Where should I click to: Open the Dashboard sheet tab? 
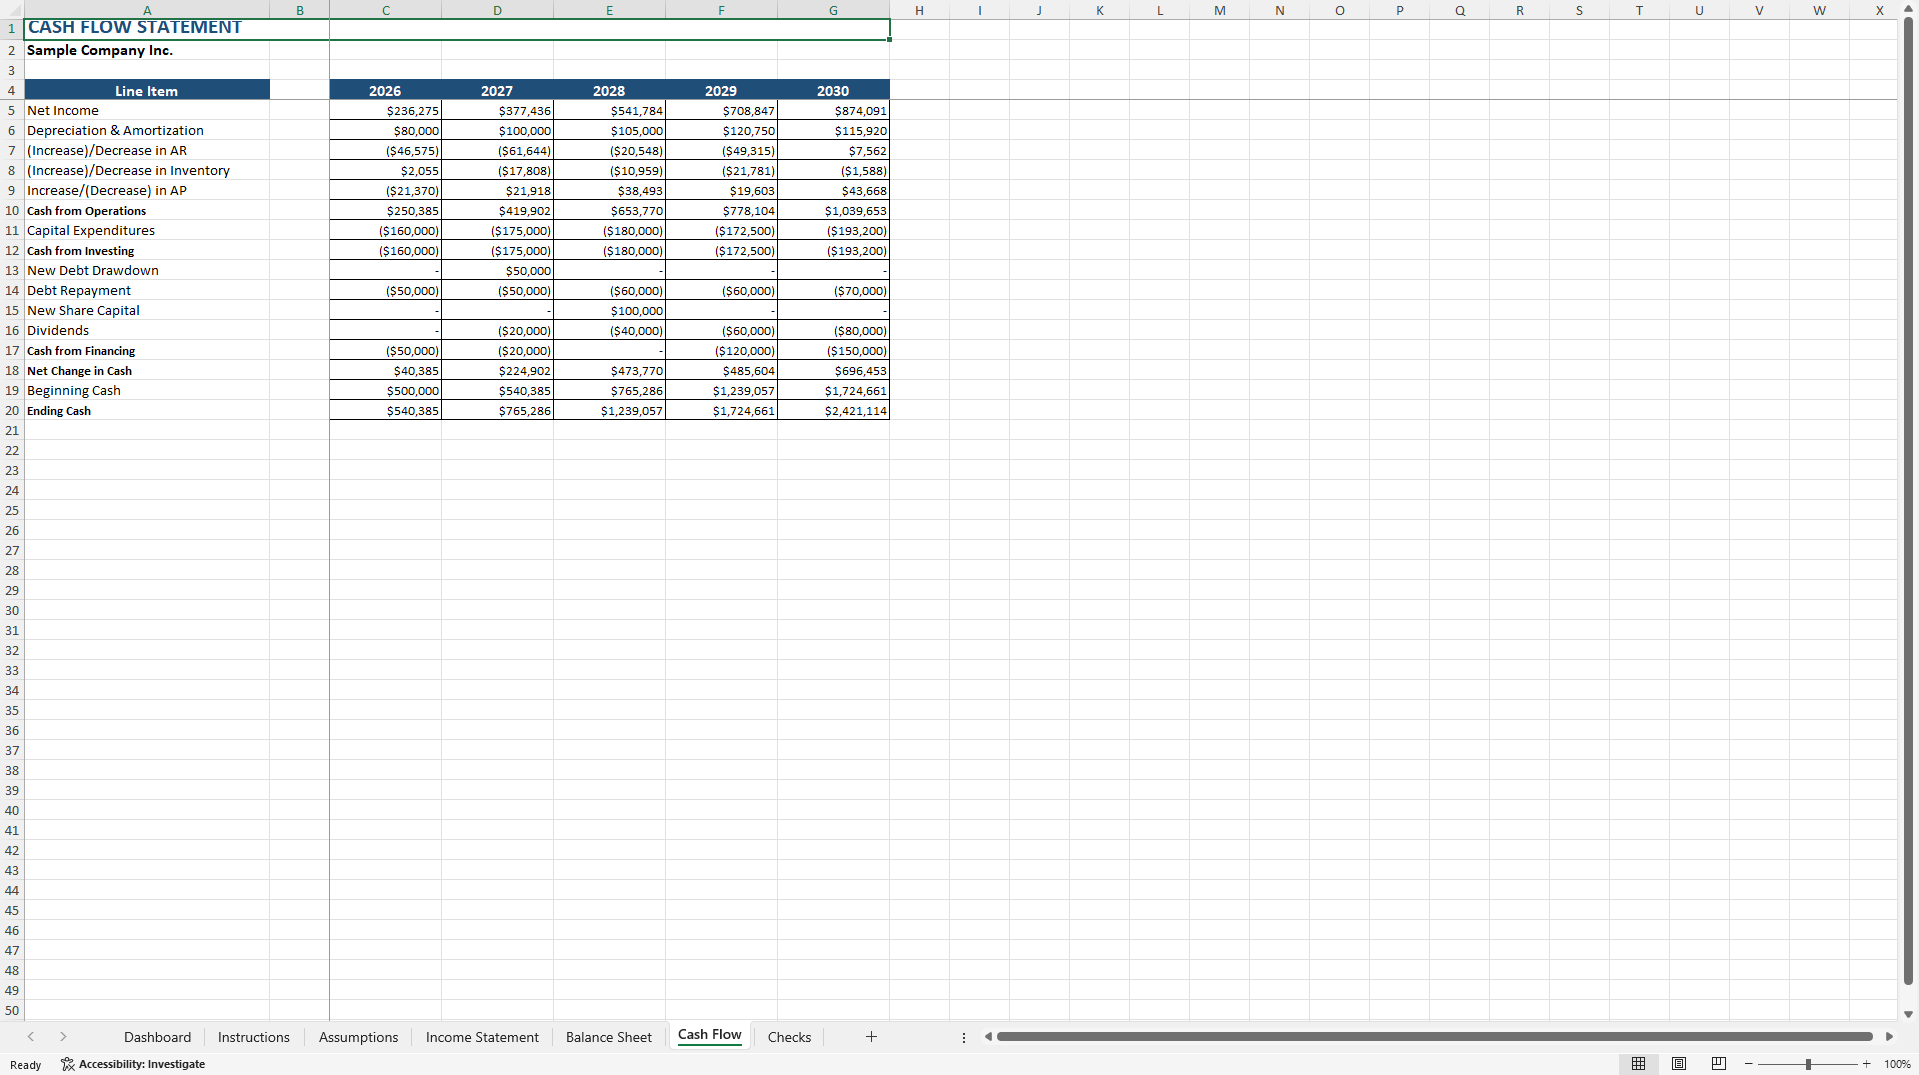[157, 1037]
